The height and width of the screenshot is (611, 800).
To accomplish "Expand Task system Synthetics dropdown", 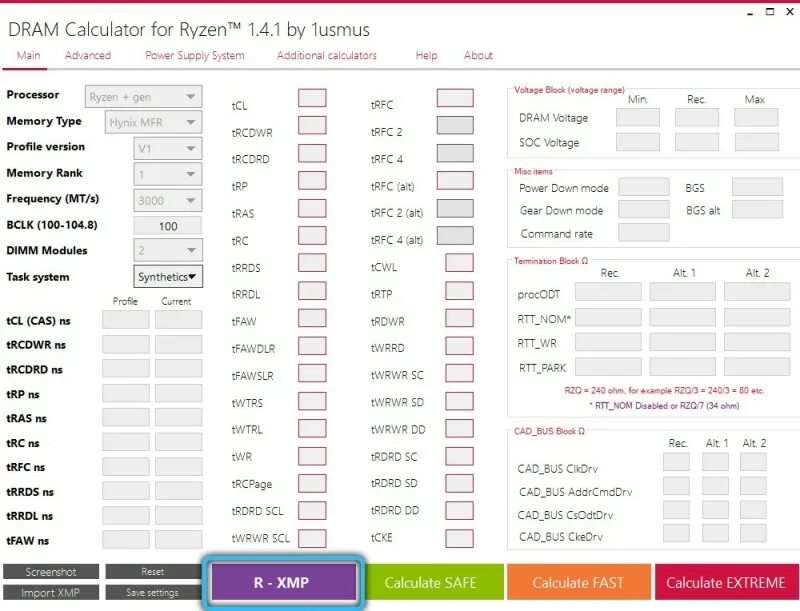I will click(x=168, y=276).
